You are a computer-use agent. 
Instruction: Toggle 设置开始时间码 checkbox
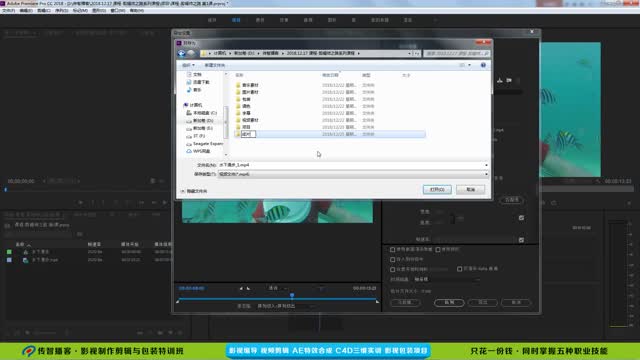(393, 269)
